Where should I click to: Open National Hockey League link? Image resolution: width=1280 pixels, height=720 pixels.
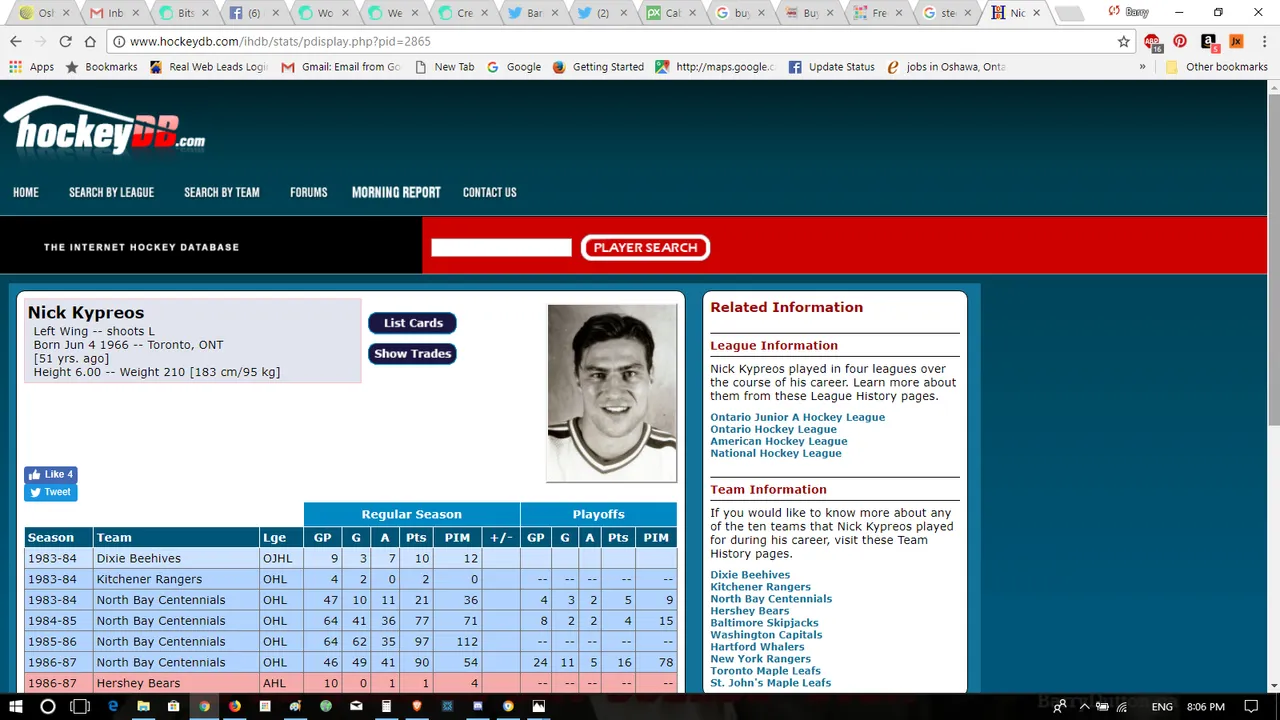[x=775, y=453]
